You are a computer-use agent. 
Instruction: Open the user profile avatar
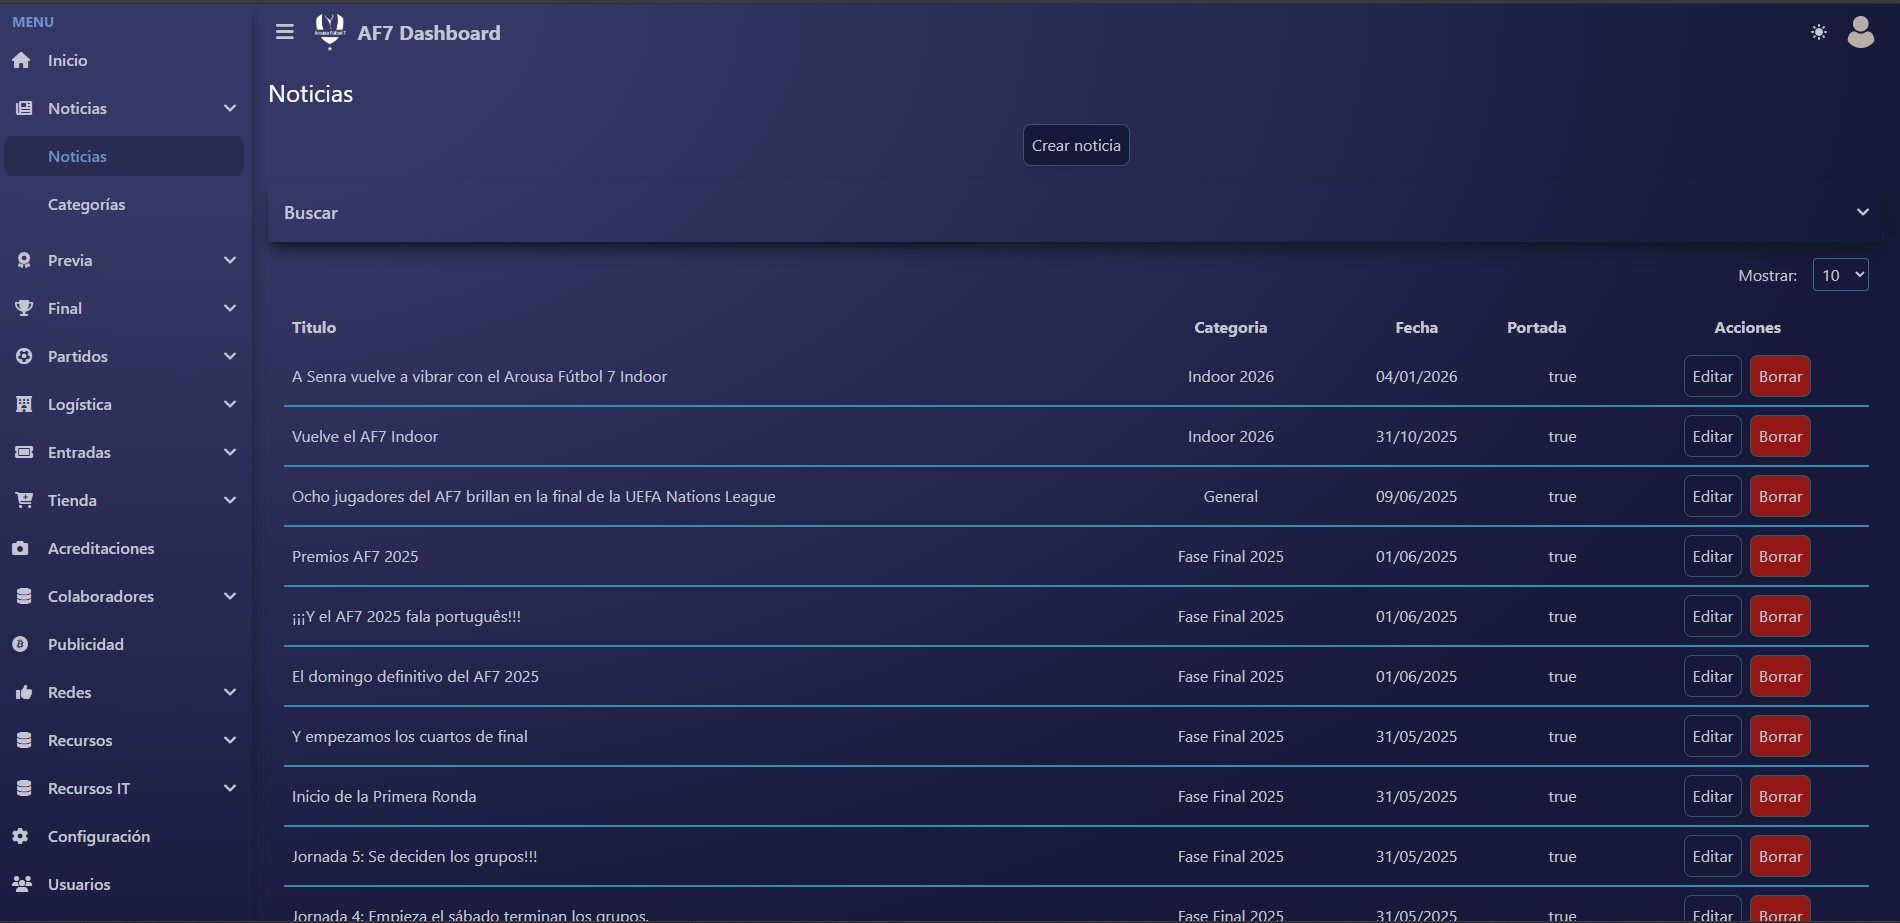point(1861,32)
